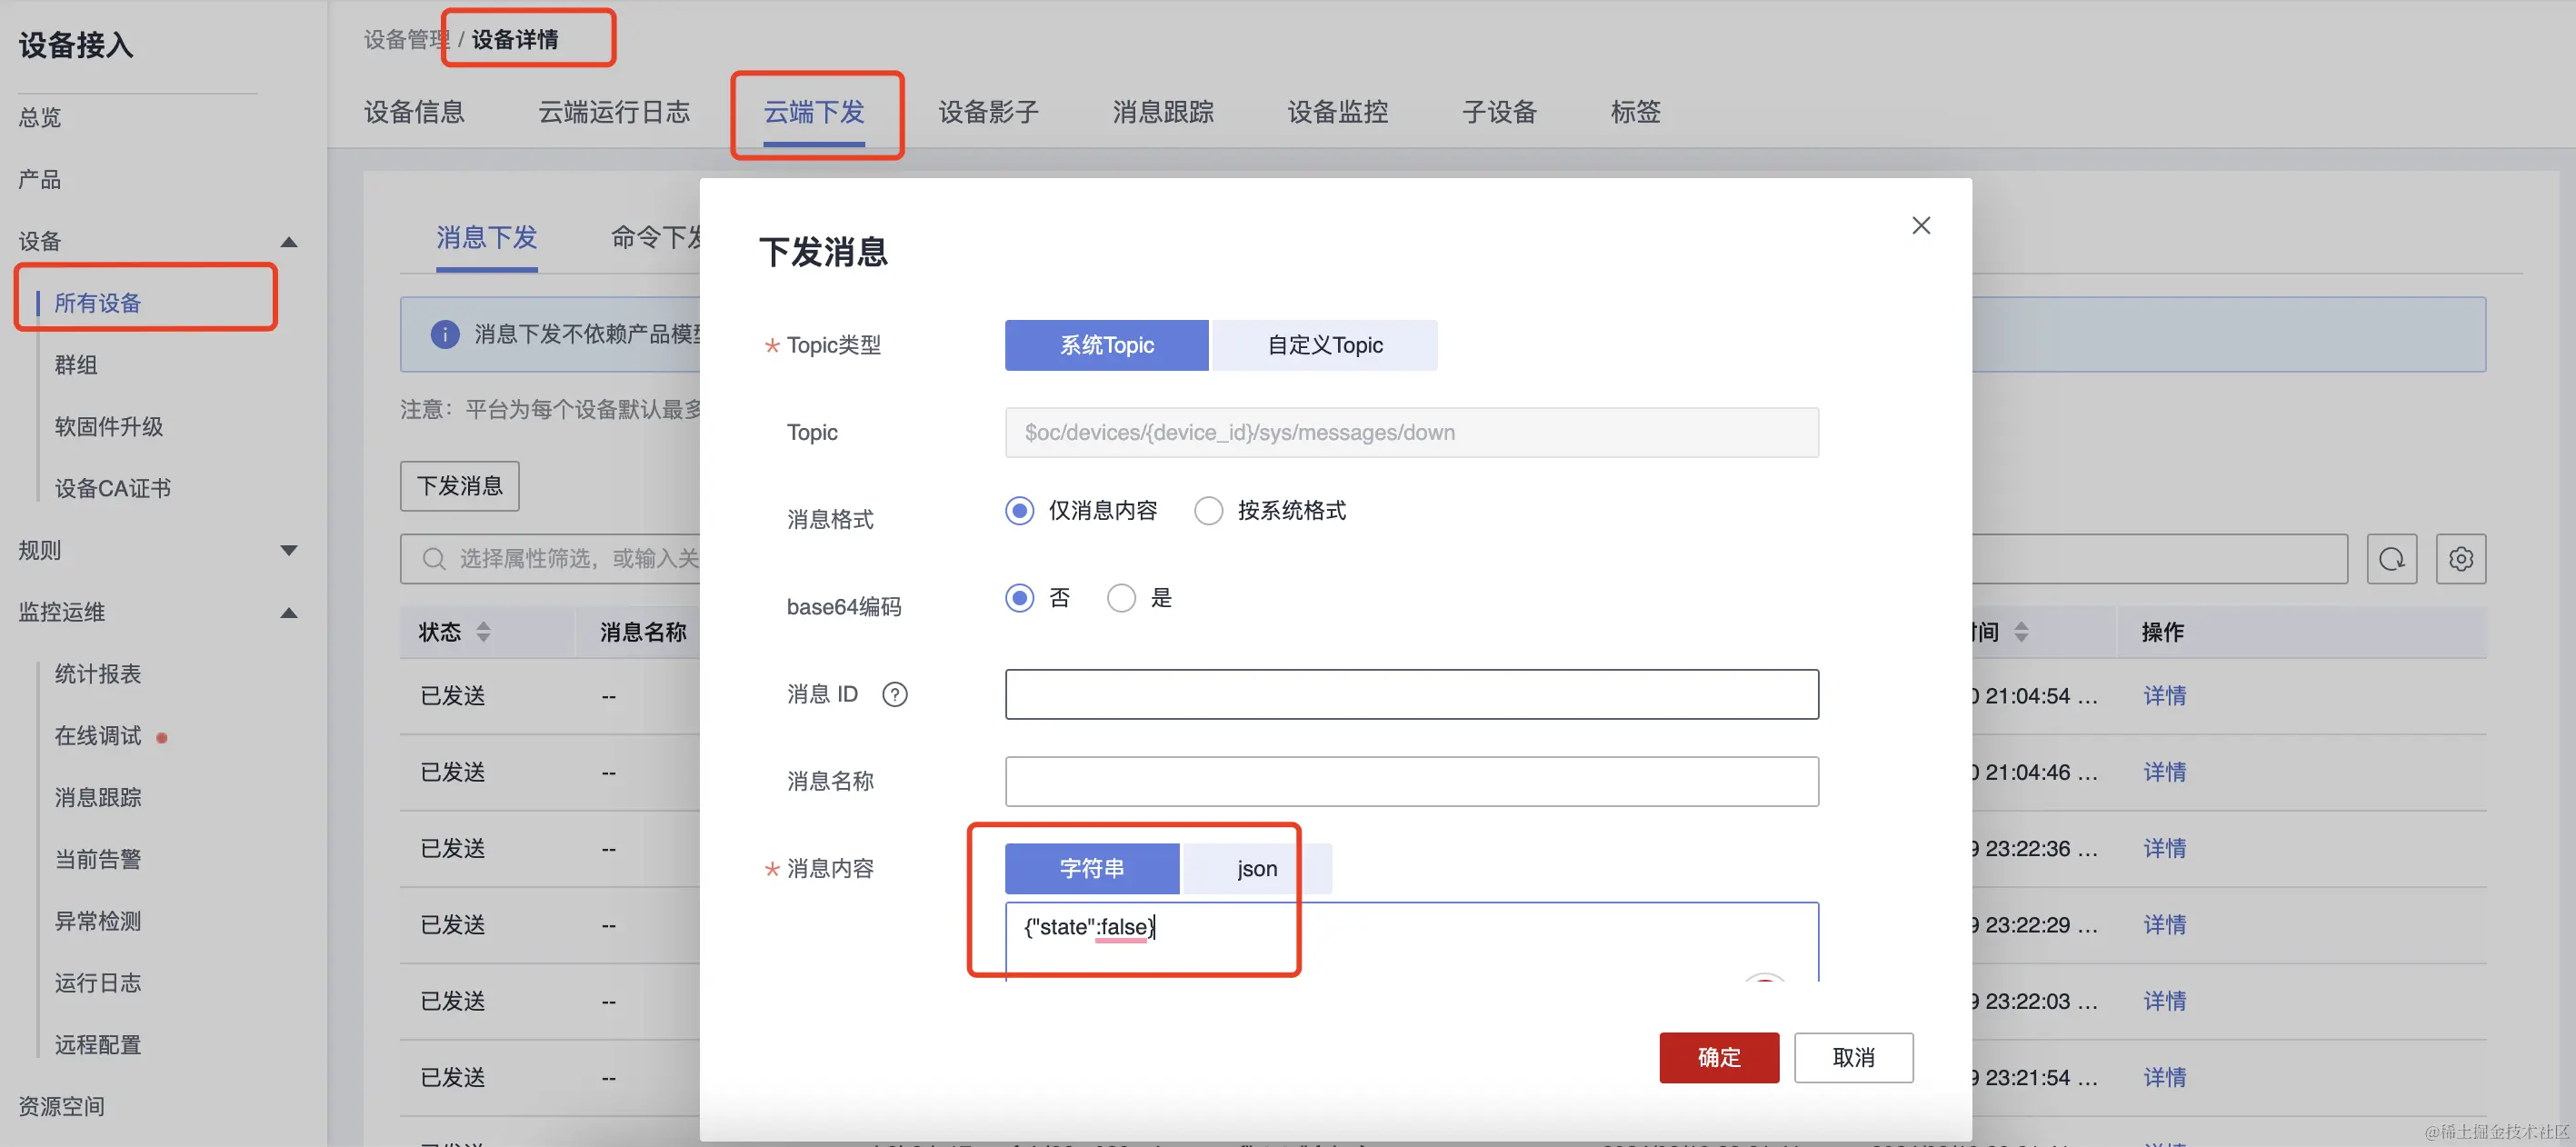The image size is (2576, 1147).
Task: Switch to json content tab
Action: pyautogui.click(x=1256, y=869)
